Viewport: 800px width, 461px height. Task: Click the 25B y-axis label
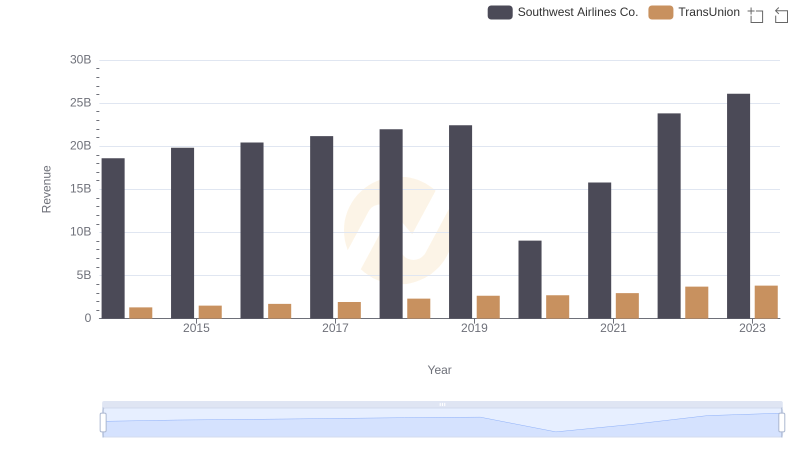[81, 103]
